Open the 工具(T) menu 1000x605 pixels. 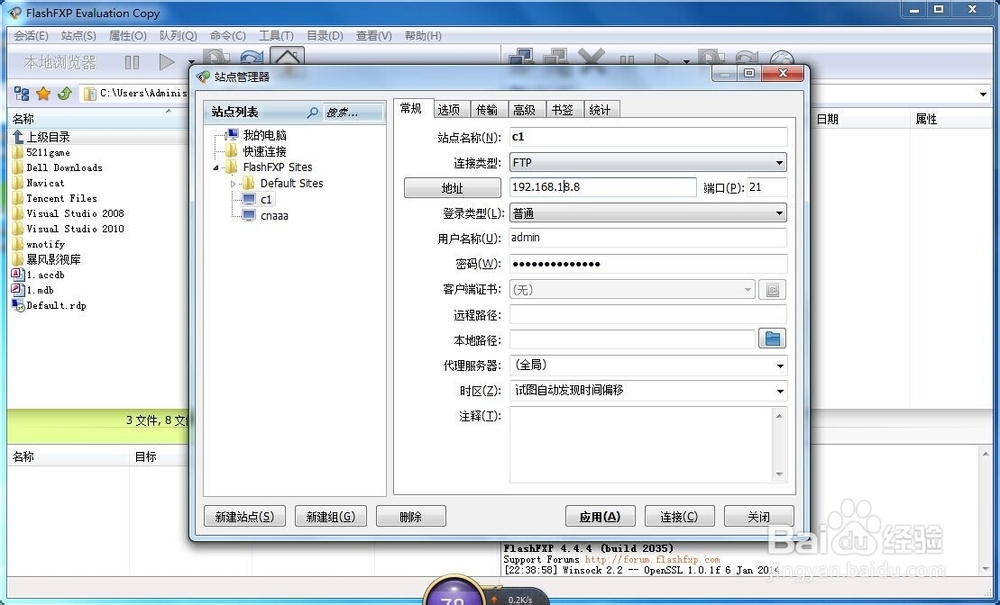coord(276,36)
